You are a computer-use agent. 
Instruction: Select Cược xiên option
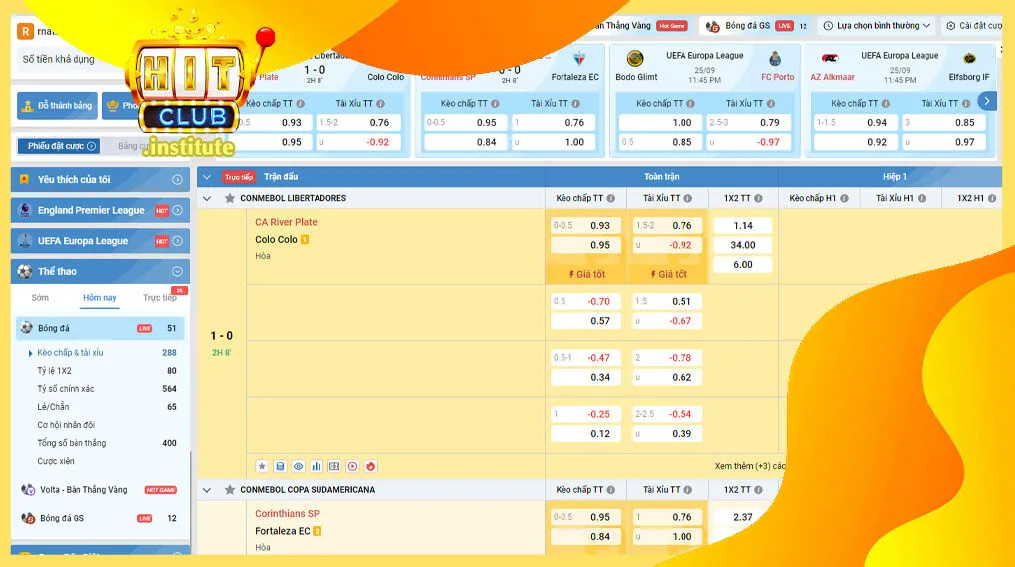56,461
